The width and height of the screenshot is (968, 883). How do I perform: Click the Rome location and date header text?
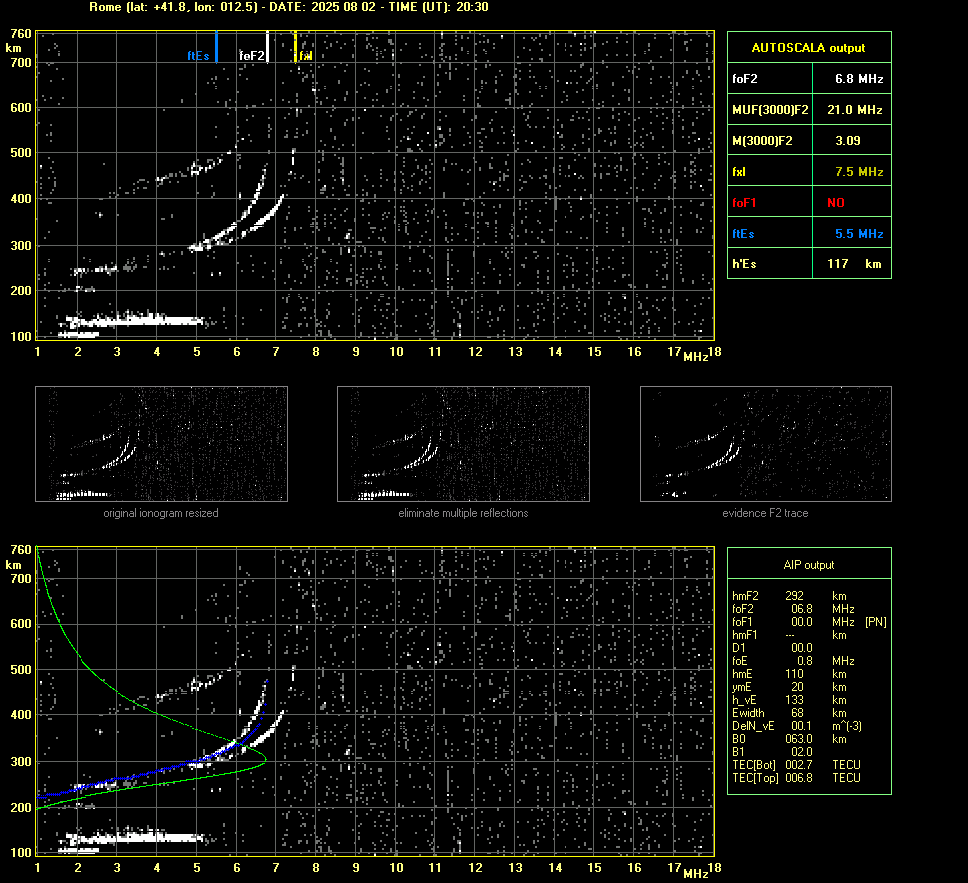pyautogui.click(x=289, y=7)
